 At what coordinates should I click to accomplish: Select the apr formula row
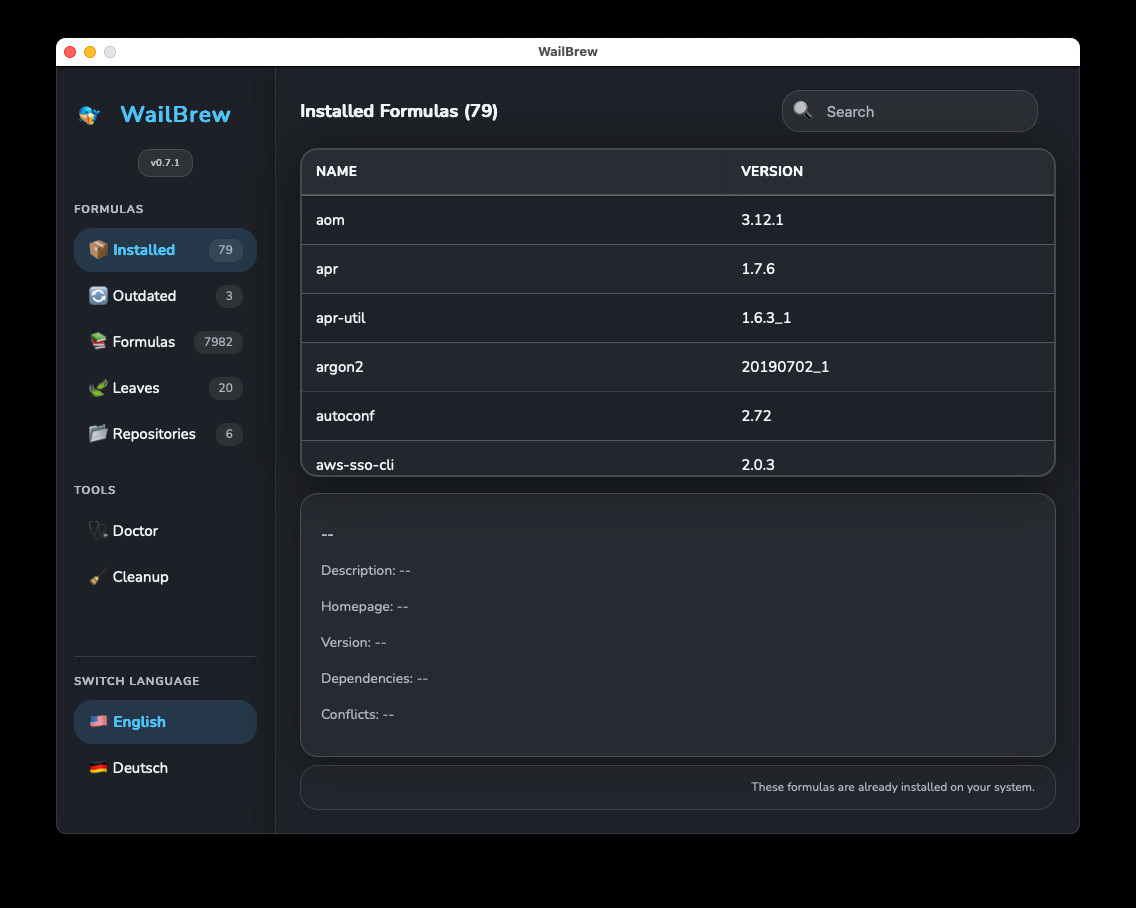click(x=677, y=269)
